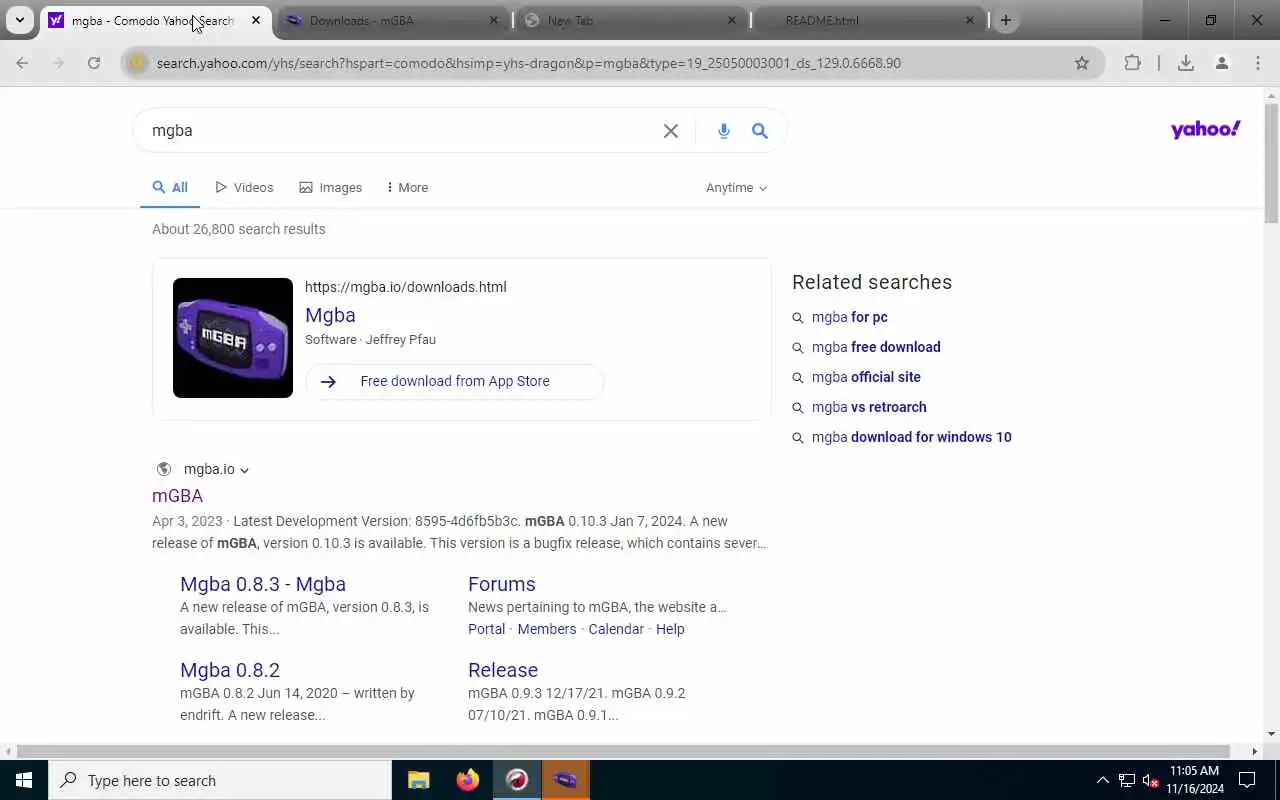Switch to the New Tab browser tab
The height and width of the screenshot is (800, 1280).
[632, 20]
